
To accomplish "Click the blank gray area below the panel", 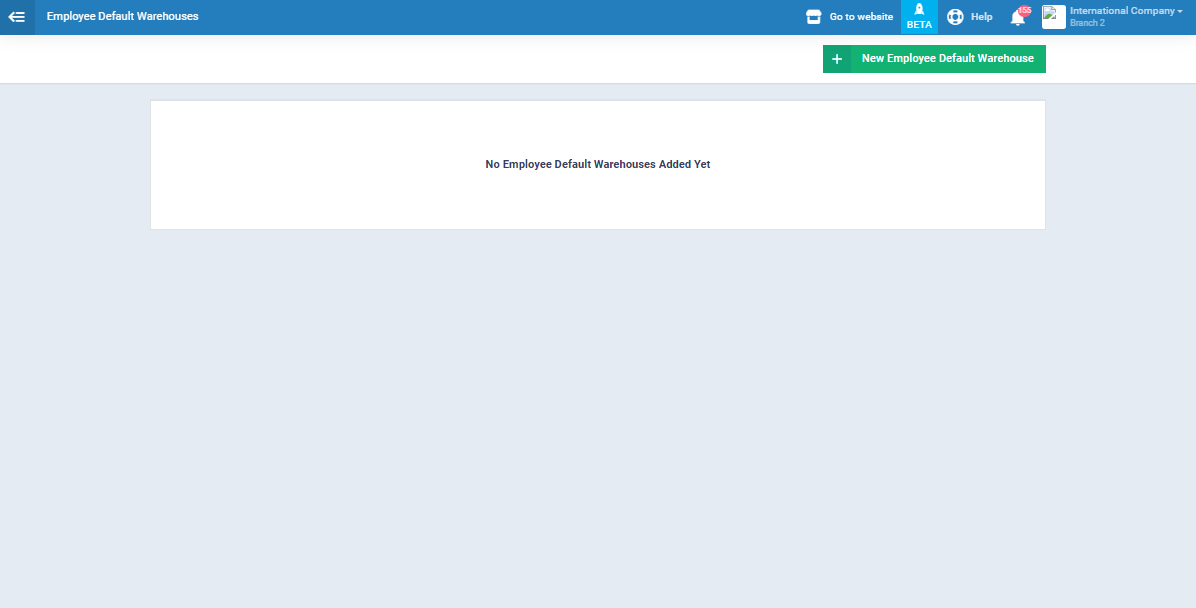I will click(x=598, y=420).
